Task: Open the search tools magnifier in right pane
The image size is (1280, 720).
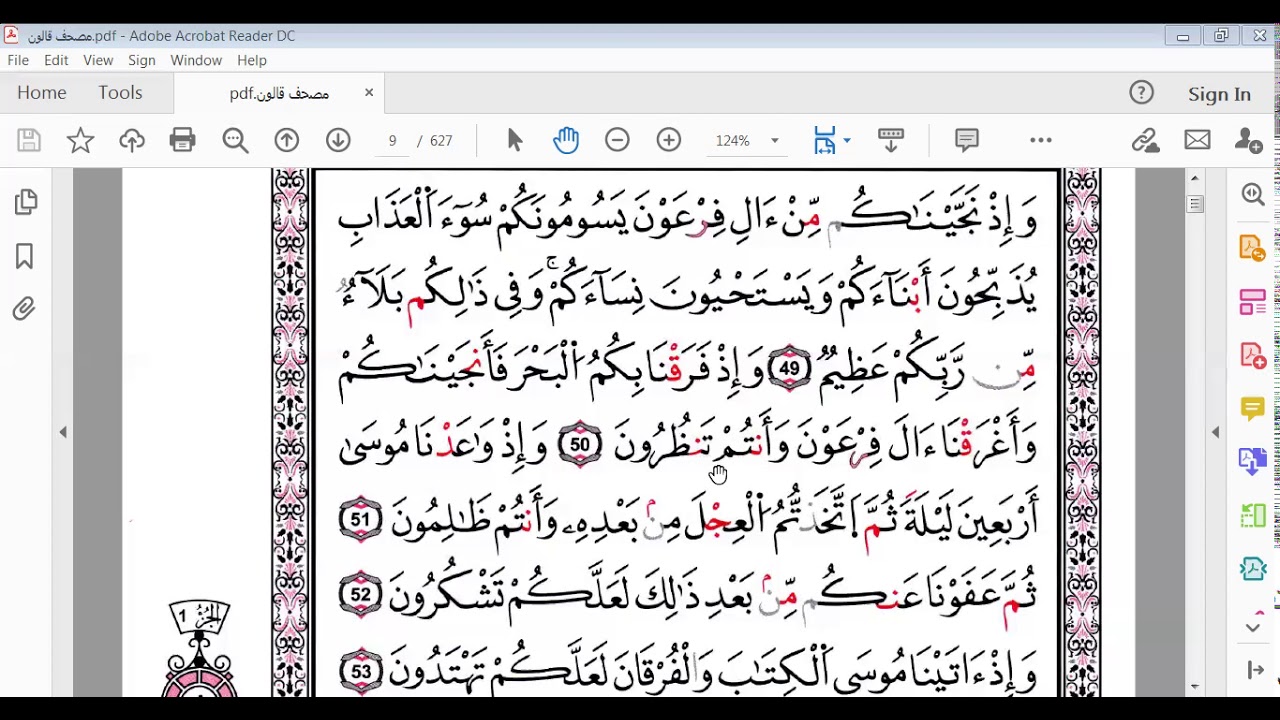Action: click(1253, 194)
